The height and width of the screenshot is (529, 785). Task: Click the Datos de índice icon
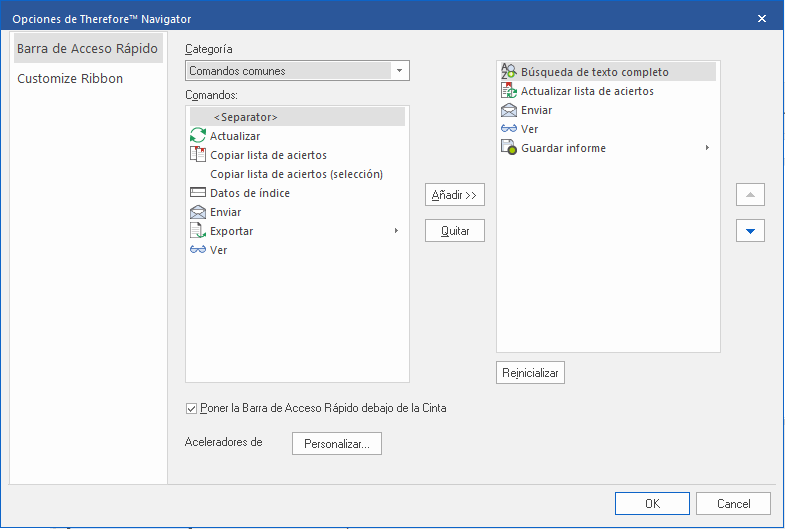(x=198, y=192)
